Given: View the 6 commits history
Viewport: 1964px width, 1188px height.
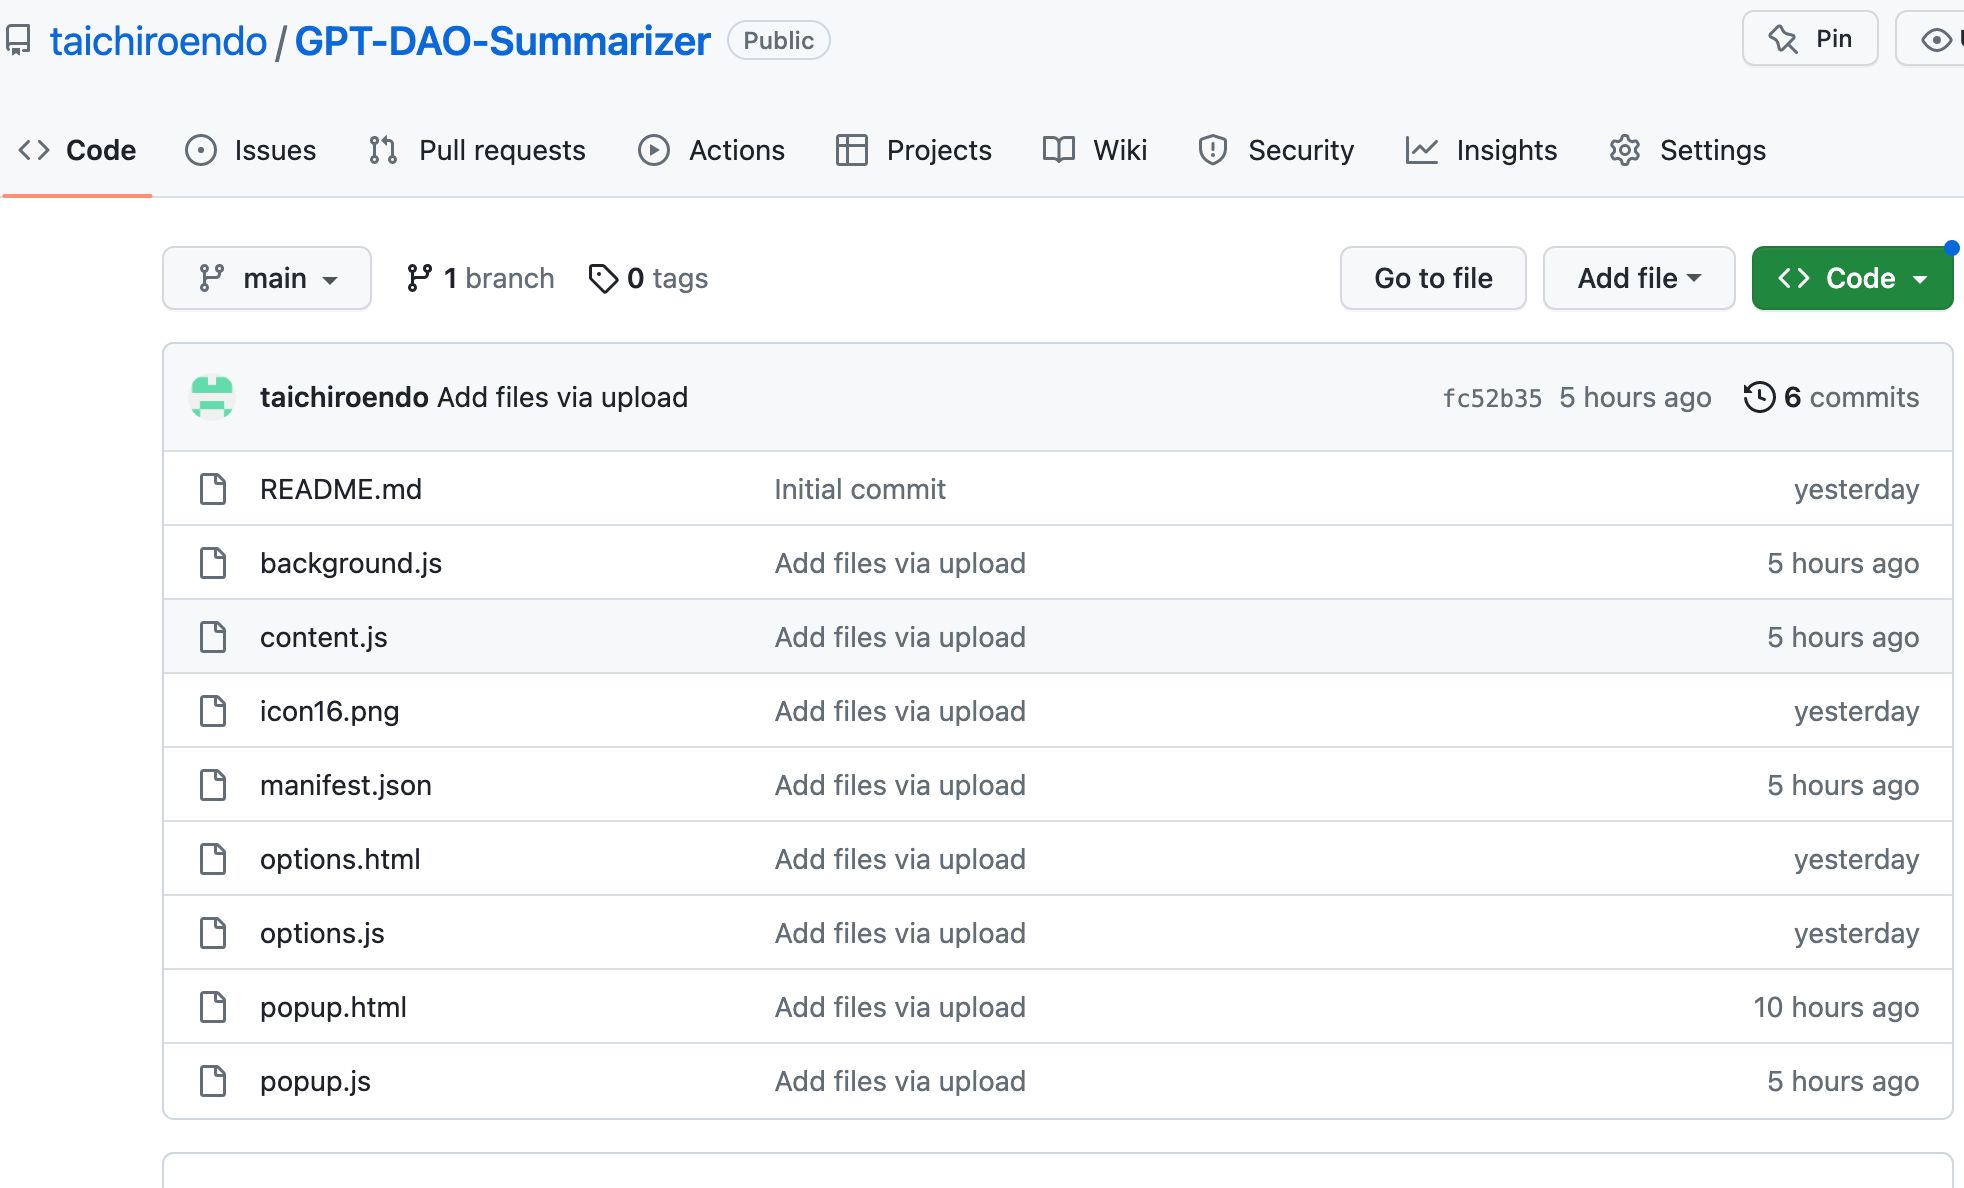Looking at the screenshot, I should [x=1832, y=397].
